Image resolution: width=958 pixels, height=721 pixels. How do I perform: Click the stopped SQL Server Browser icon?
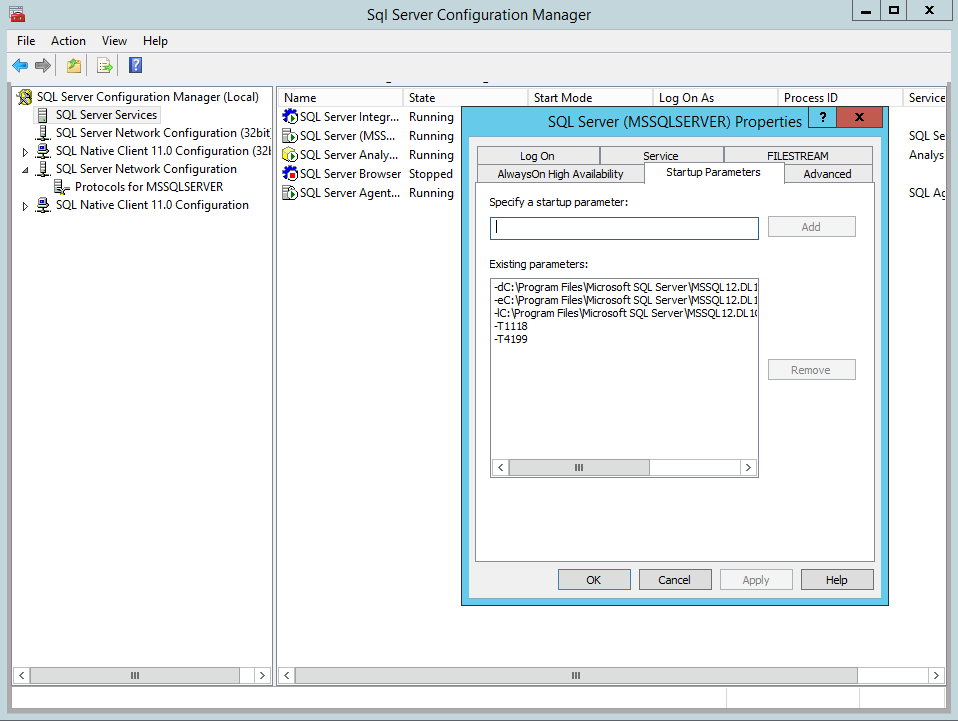click(290, 174)
